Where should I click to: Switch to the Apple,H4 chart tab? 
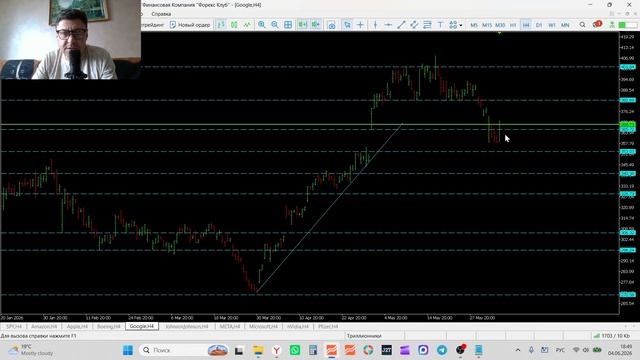pyautogui.click(x=77, y=327)
